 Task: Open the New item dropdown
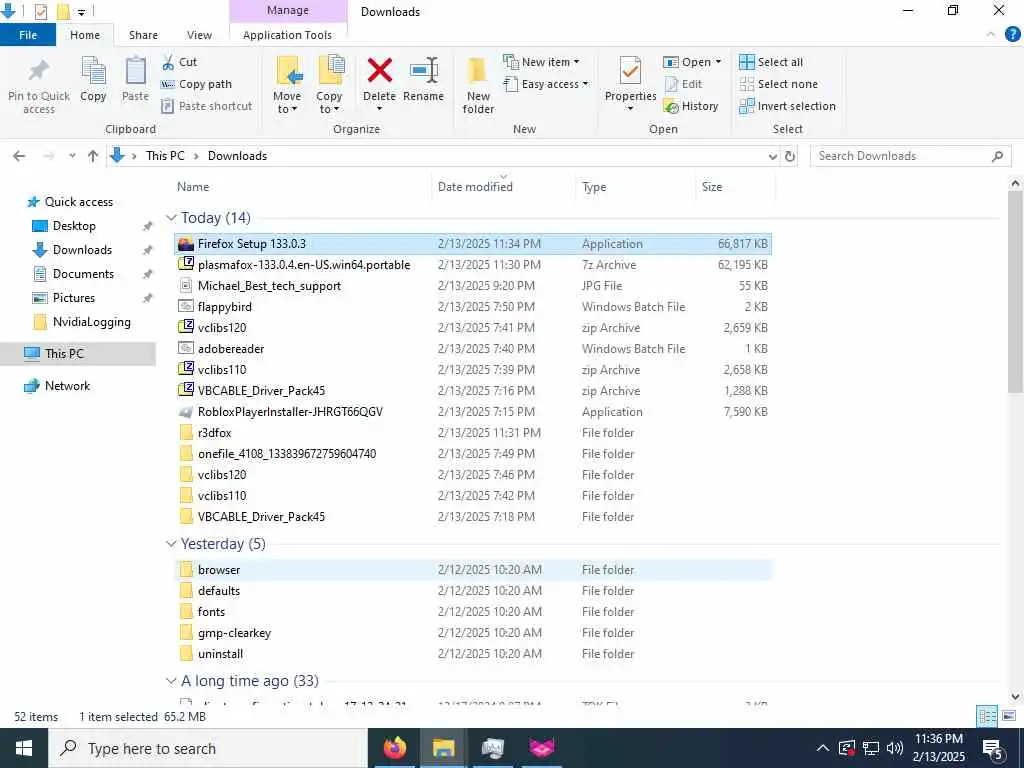click(x=542, y=62)
